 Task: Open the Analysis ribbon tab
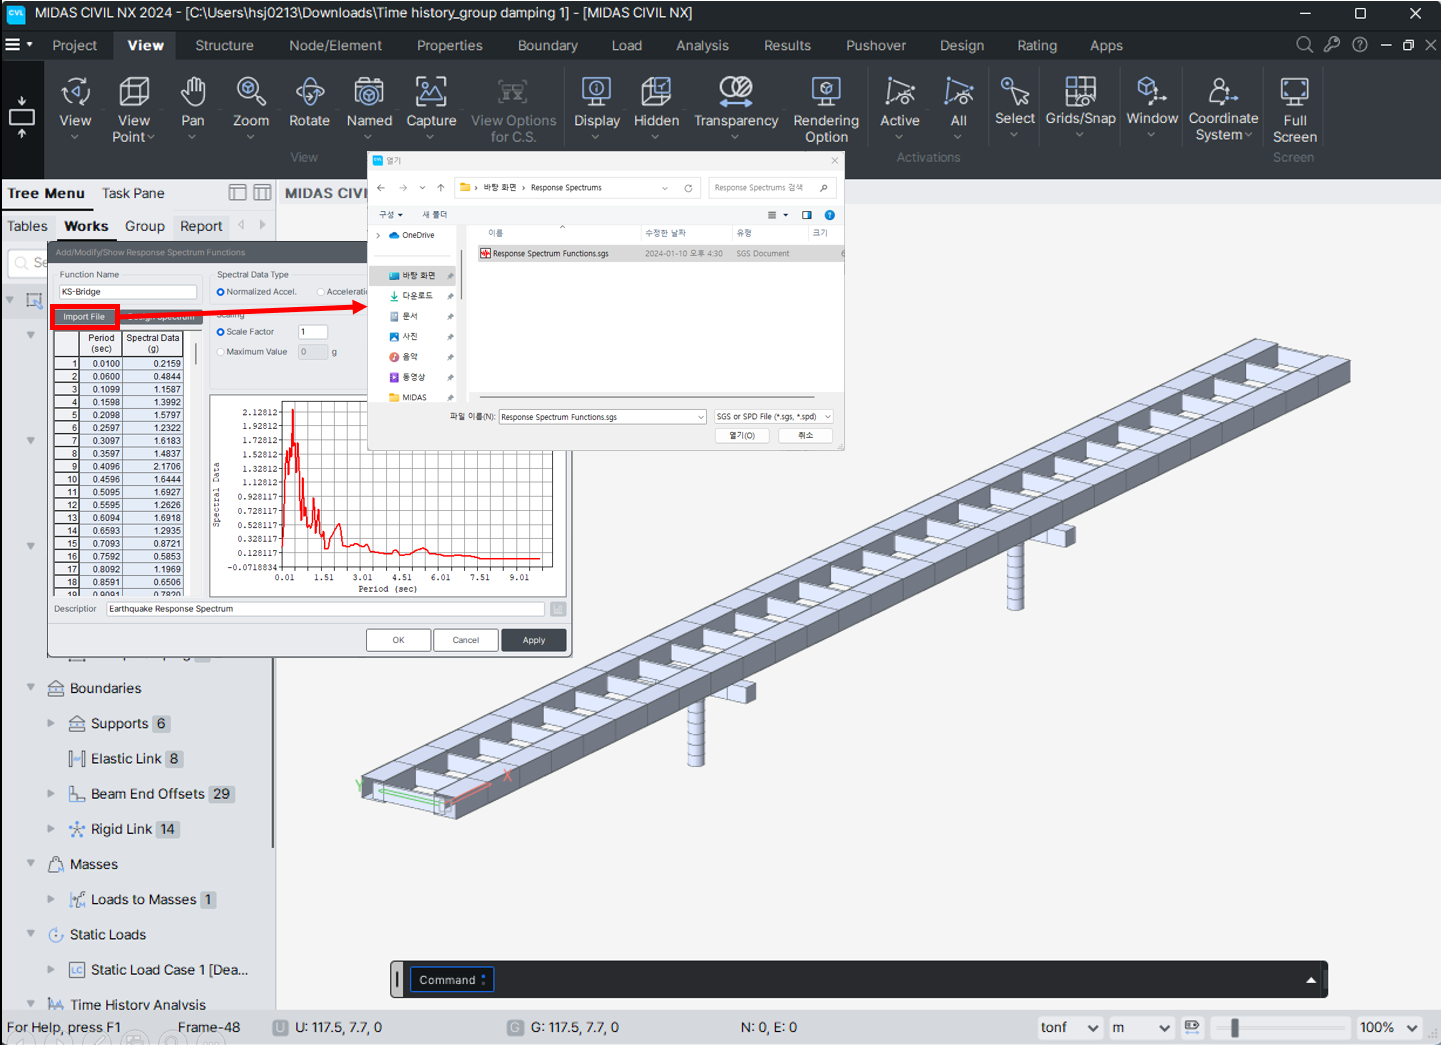coord(702,46)
